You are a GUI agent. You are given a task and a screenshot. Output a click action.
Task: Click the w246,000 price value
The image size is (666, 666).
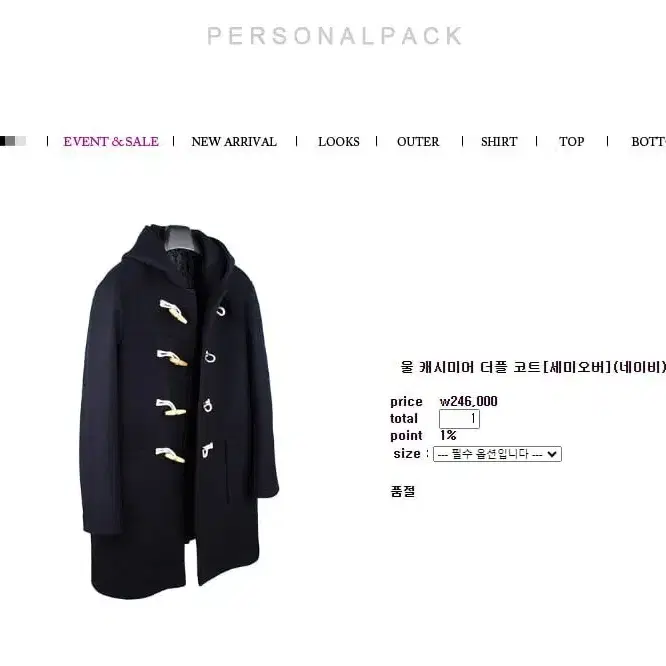tap(468, 401)
